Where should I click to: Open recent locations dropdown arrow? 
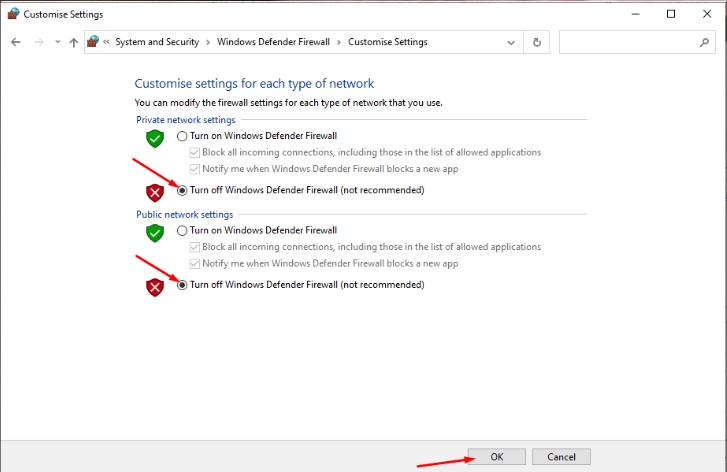click(x=57, y=42)
